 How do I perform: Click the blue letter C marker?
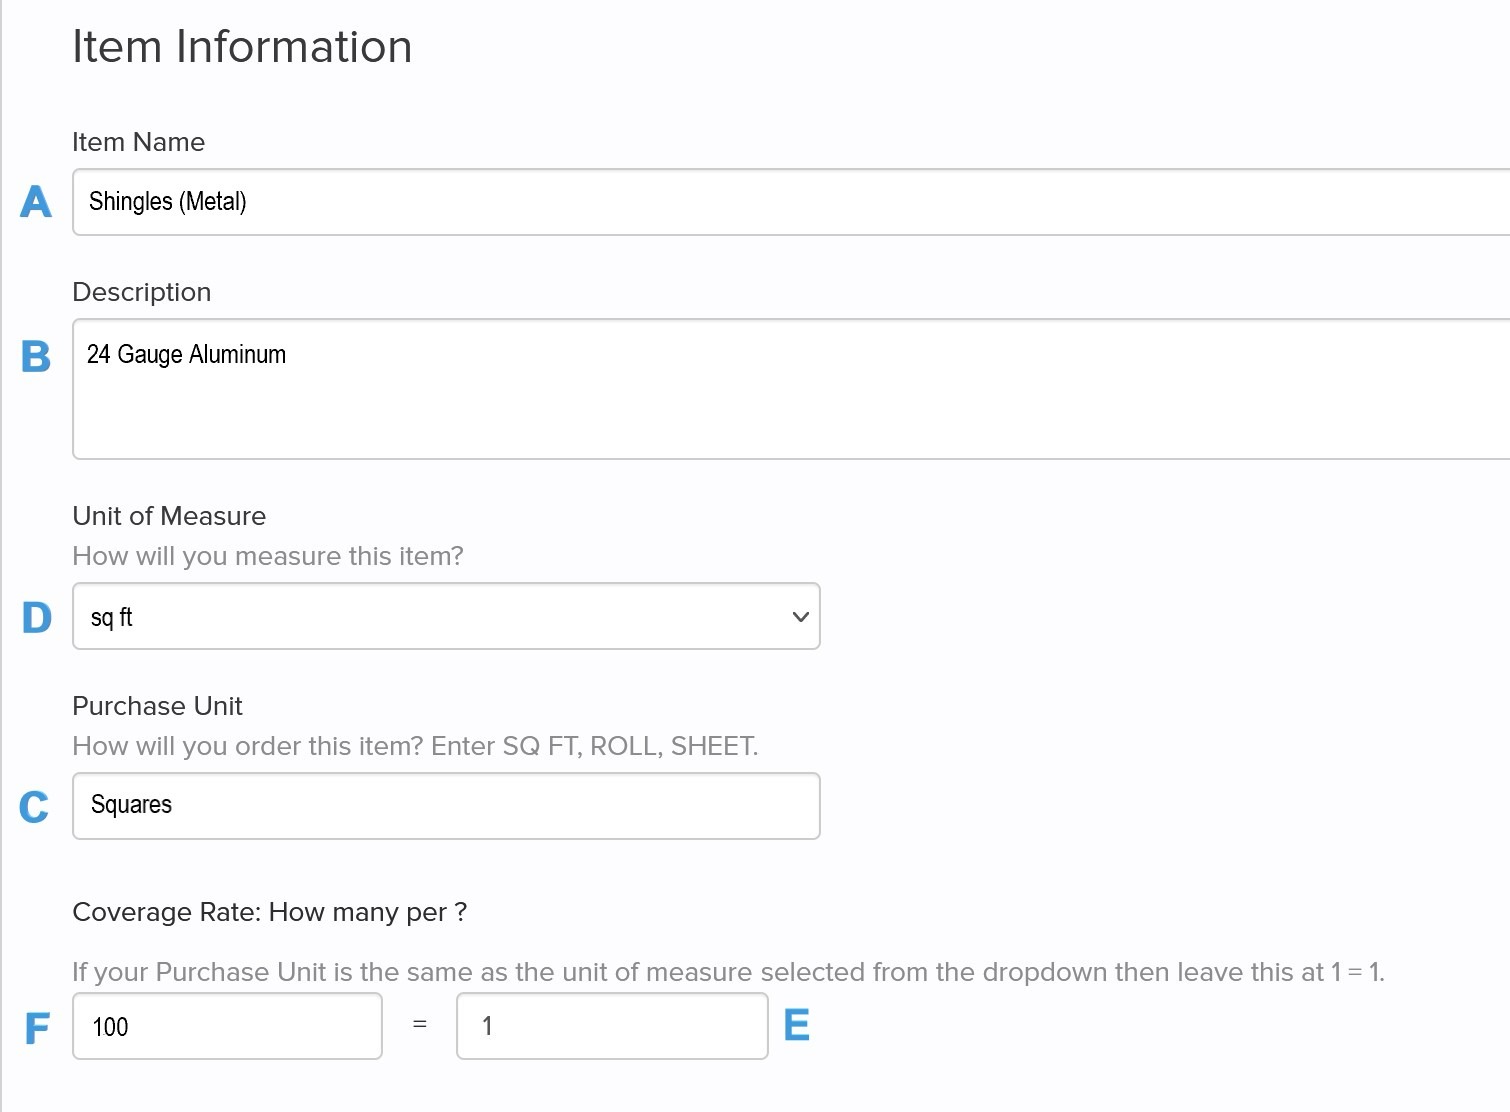(x=34, y=807)
